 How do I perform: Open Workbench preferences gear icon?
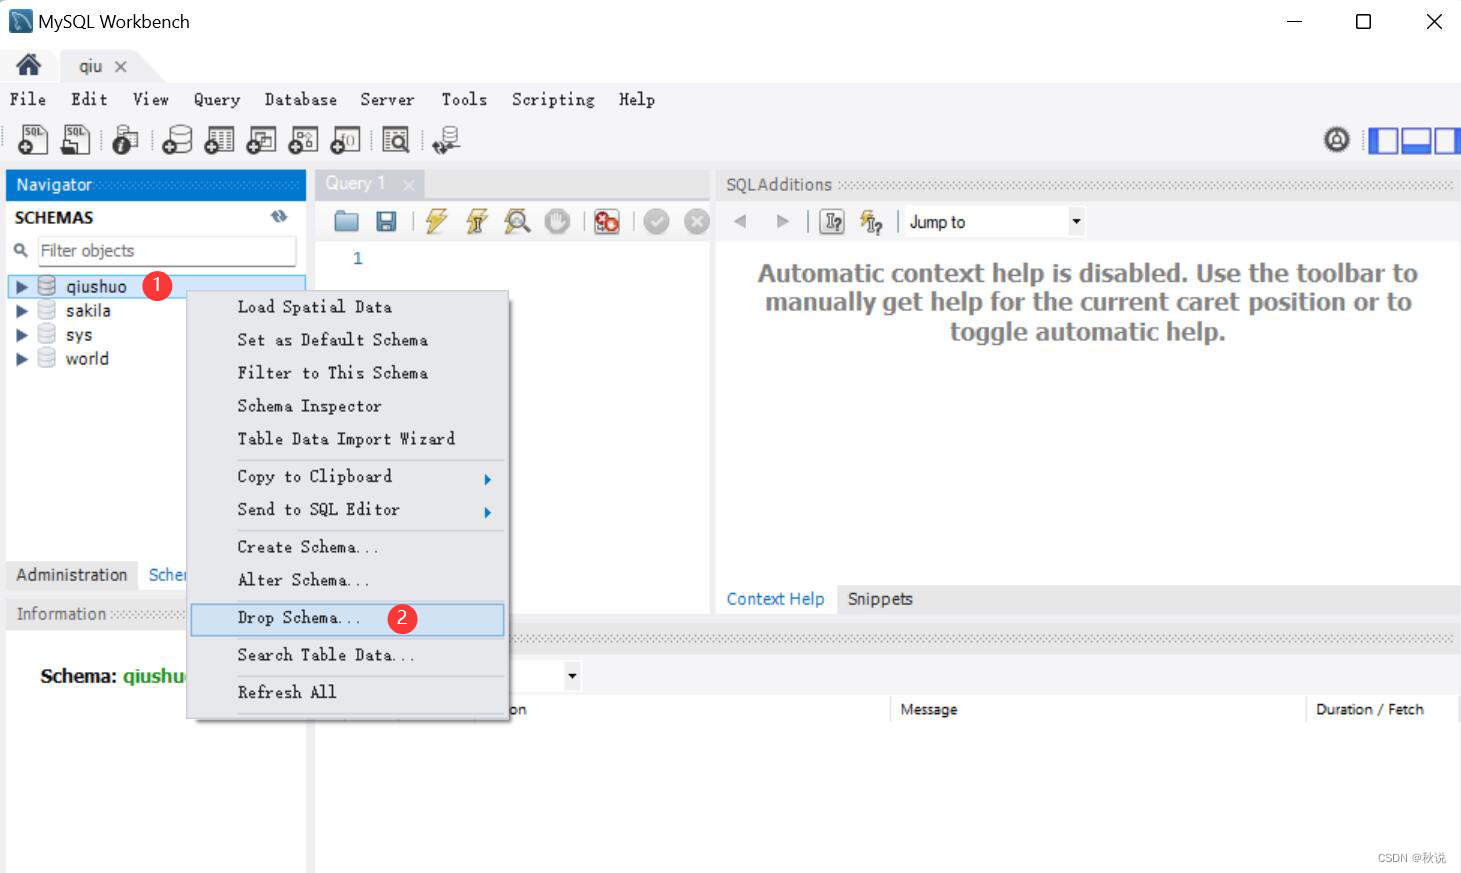[1337, 140]
